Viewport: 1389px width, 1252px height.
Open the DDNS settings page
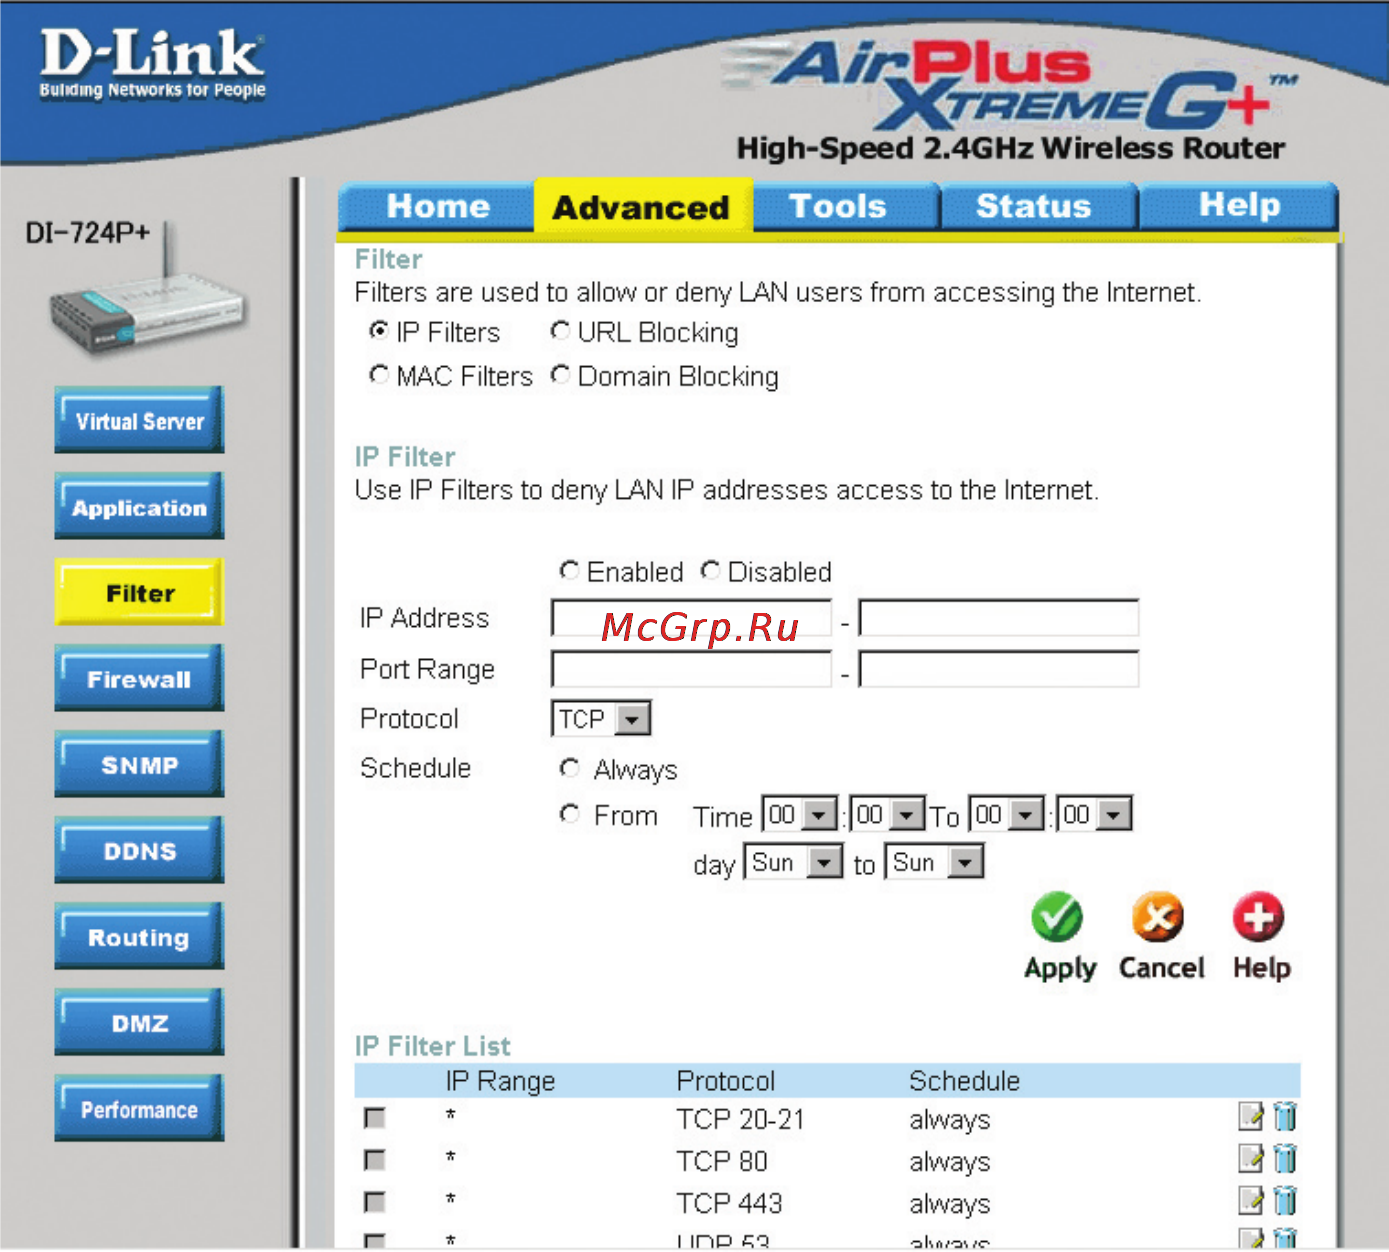[139, 851]
